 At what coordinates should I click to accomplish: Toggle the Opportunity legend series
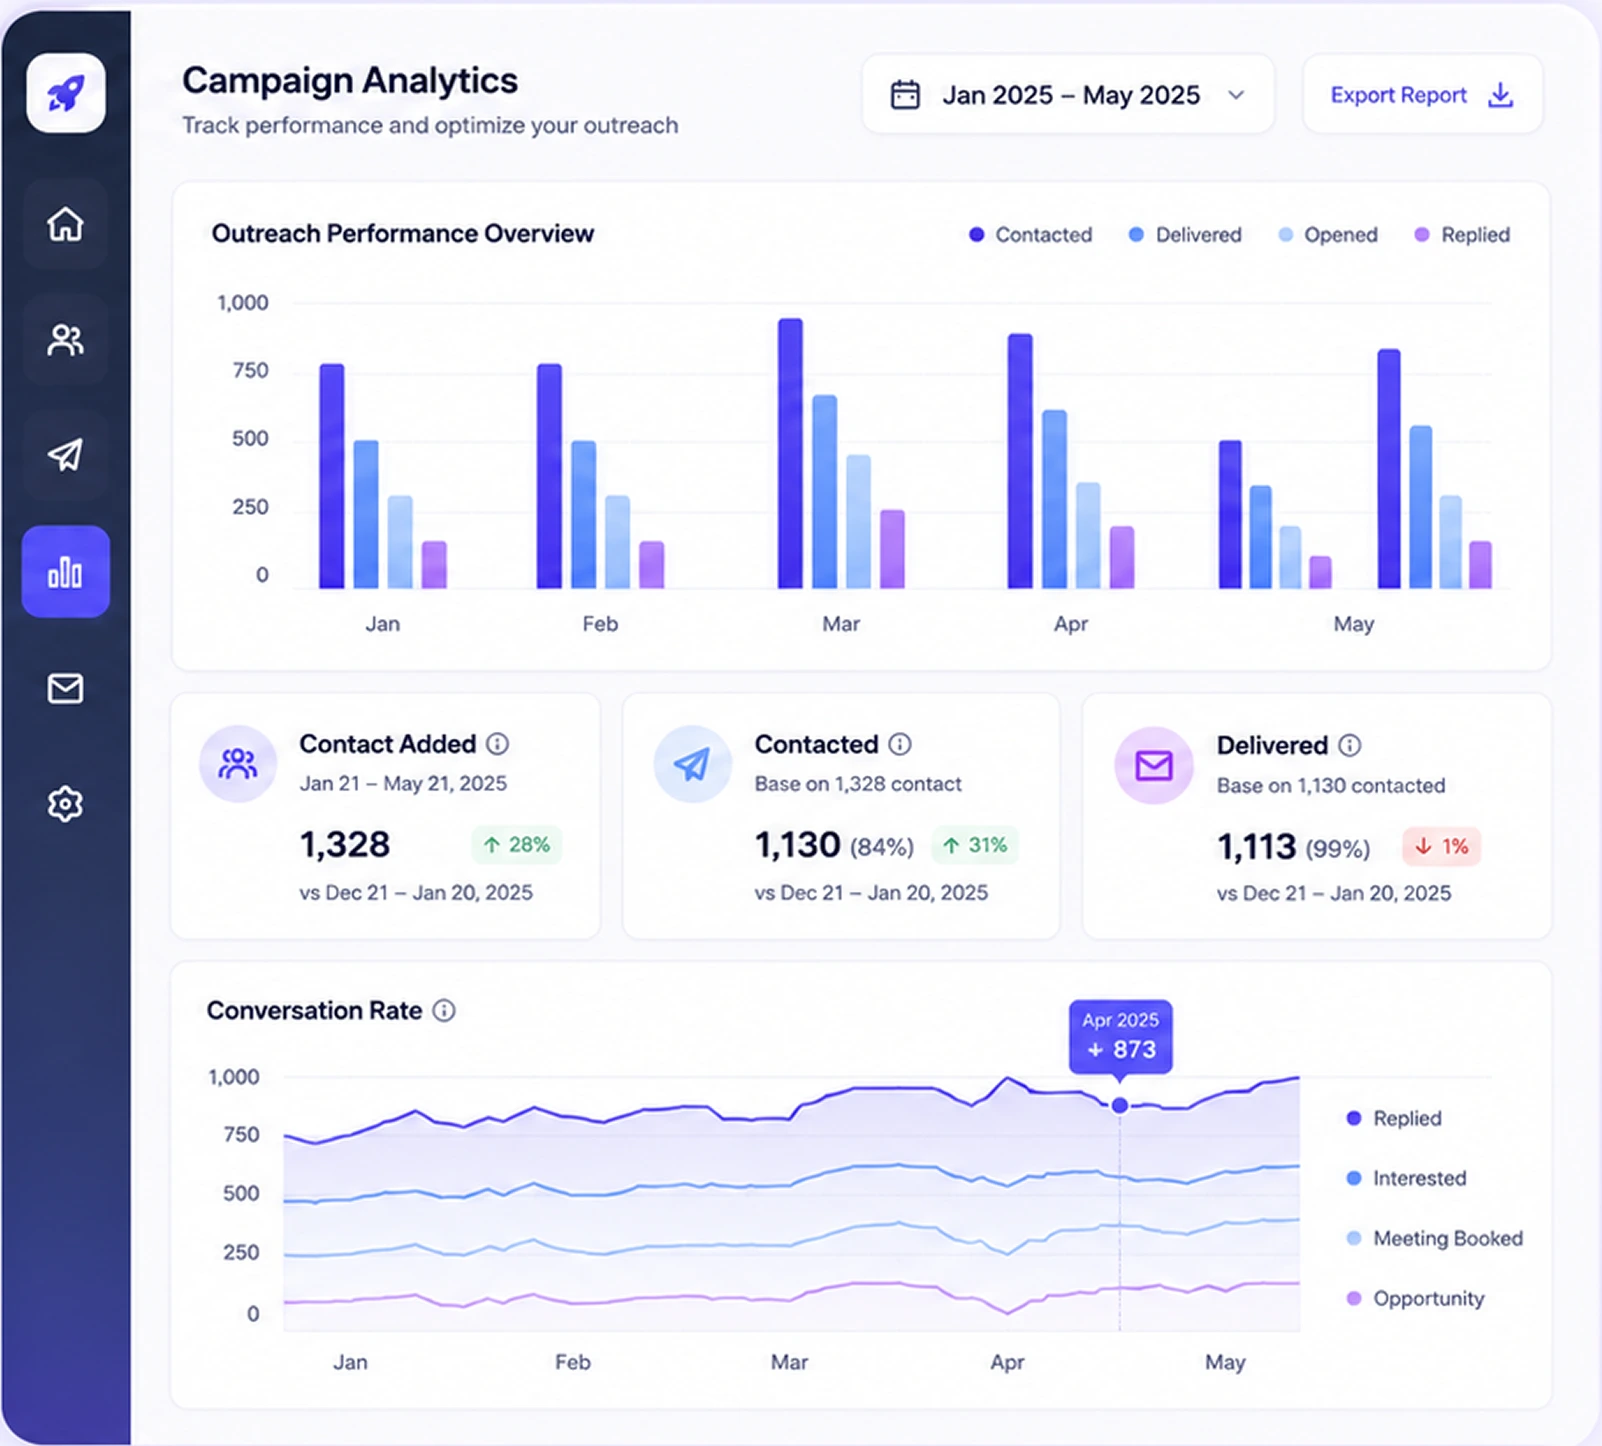point(1415,1298)
